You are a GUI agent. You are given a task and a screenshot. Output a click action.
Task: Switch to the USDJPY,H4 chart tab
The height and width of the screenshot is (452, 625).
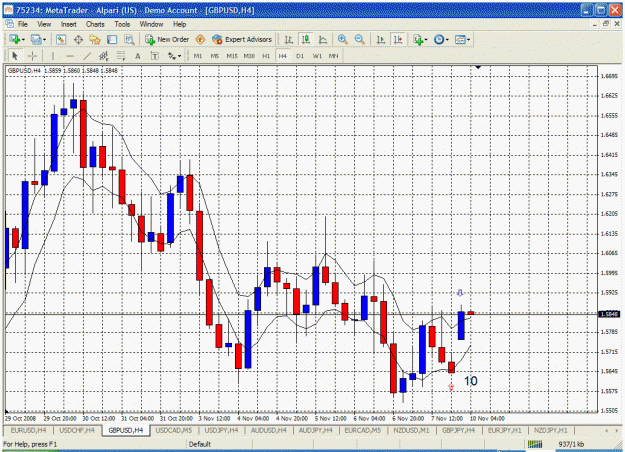point(221,430)
